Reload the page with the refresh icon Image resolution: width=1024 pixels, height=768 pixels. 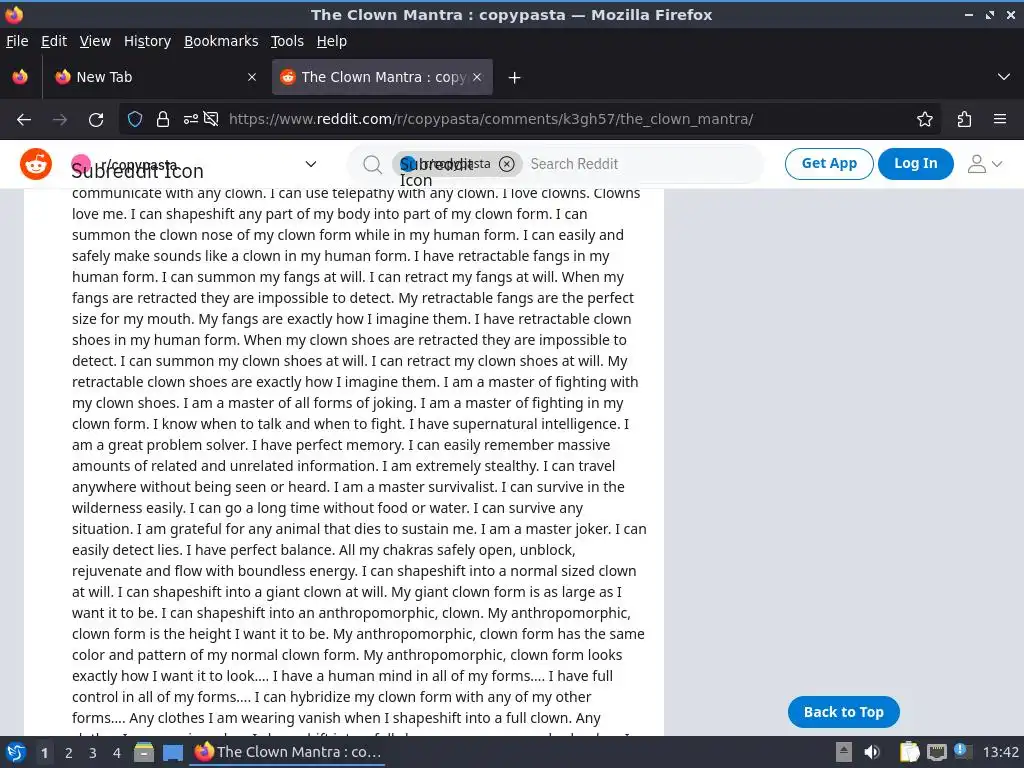(96, 120)
